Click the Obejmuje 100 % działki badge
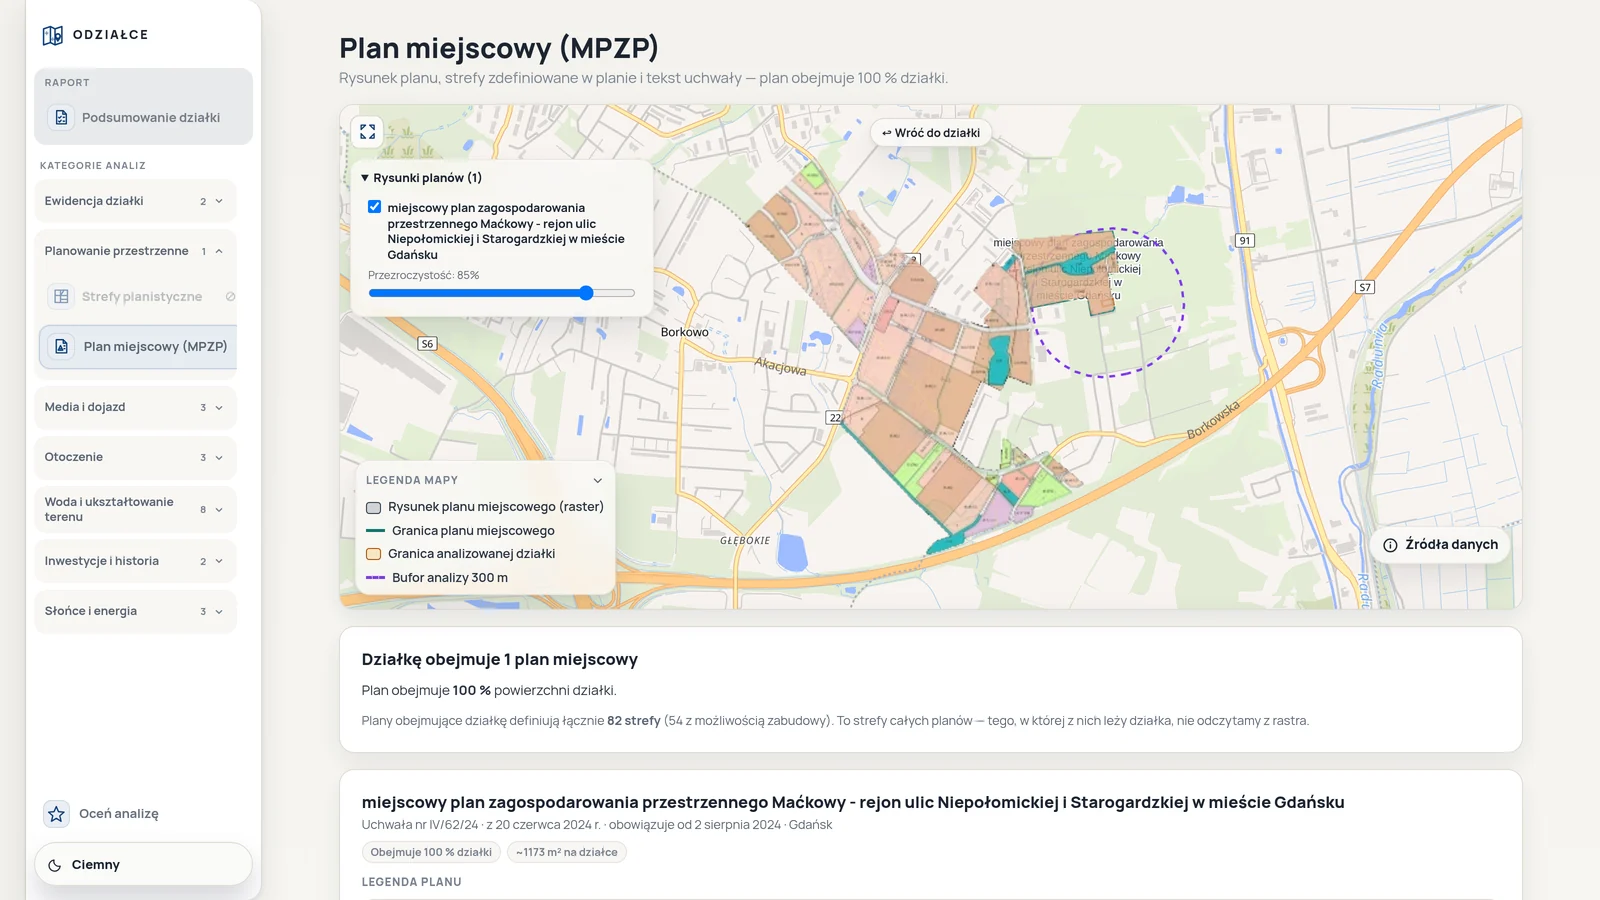The width and height of the screenshot is (1600, 900). click(x=431, y=853)
